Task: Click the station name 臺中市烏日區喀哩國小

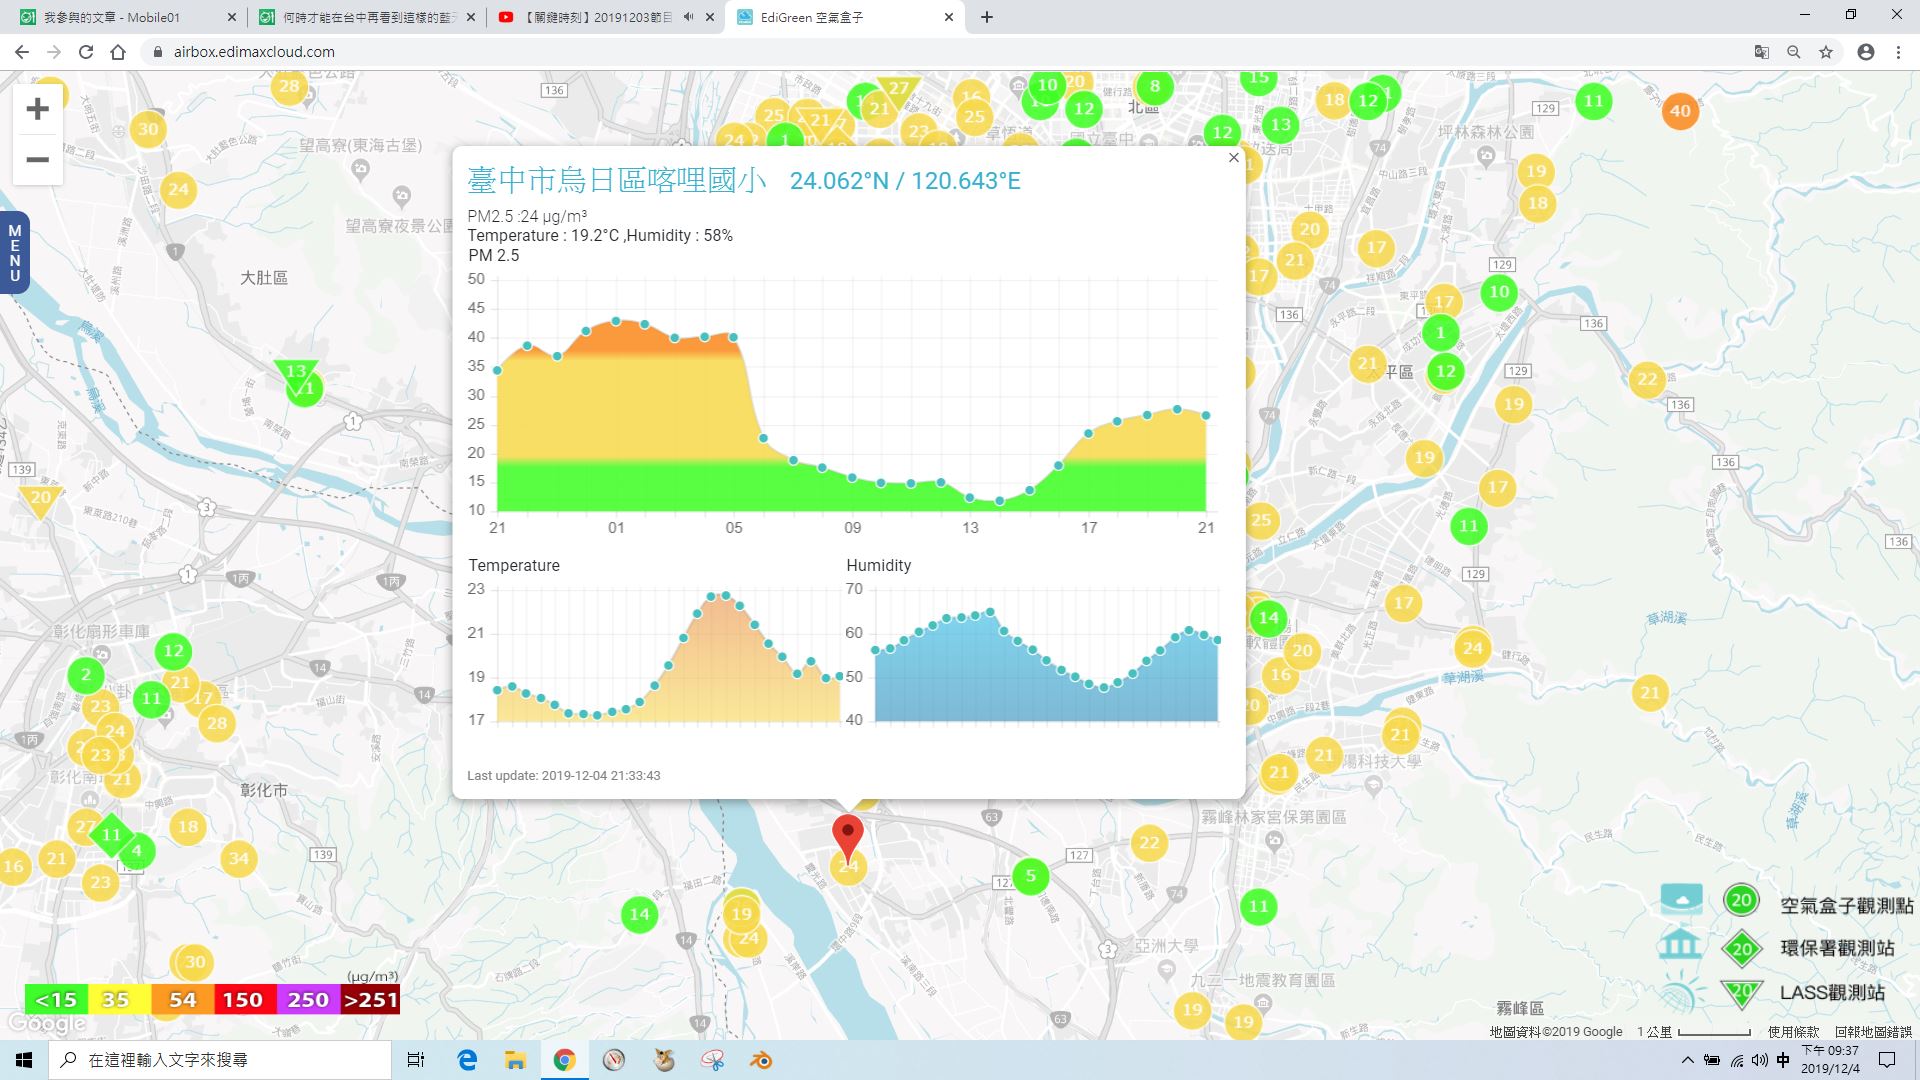Action: tap(617, 180)
